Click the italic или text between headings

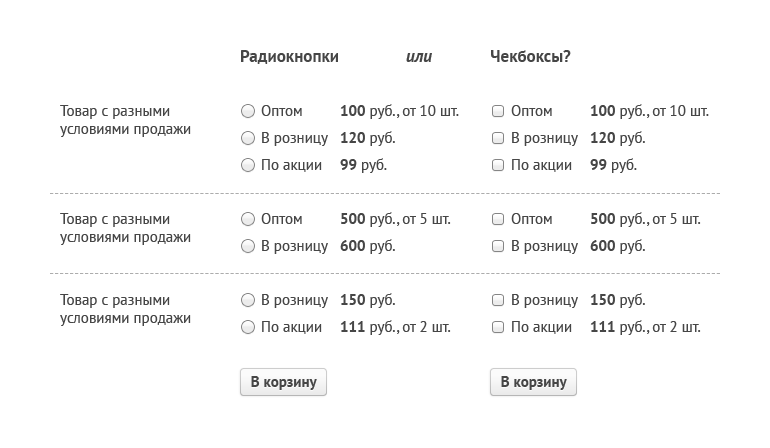(419, 57)
